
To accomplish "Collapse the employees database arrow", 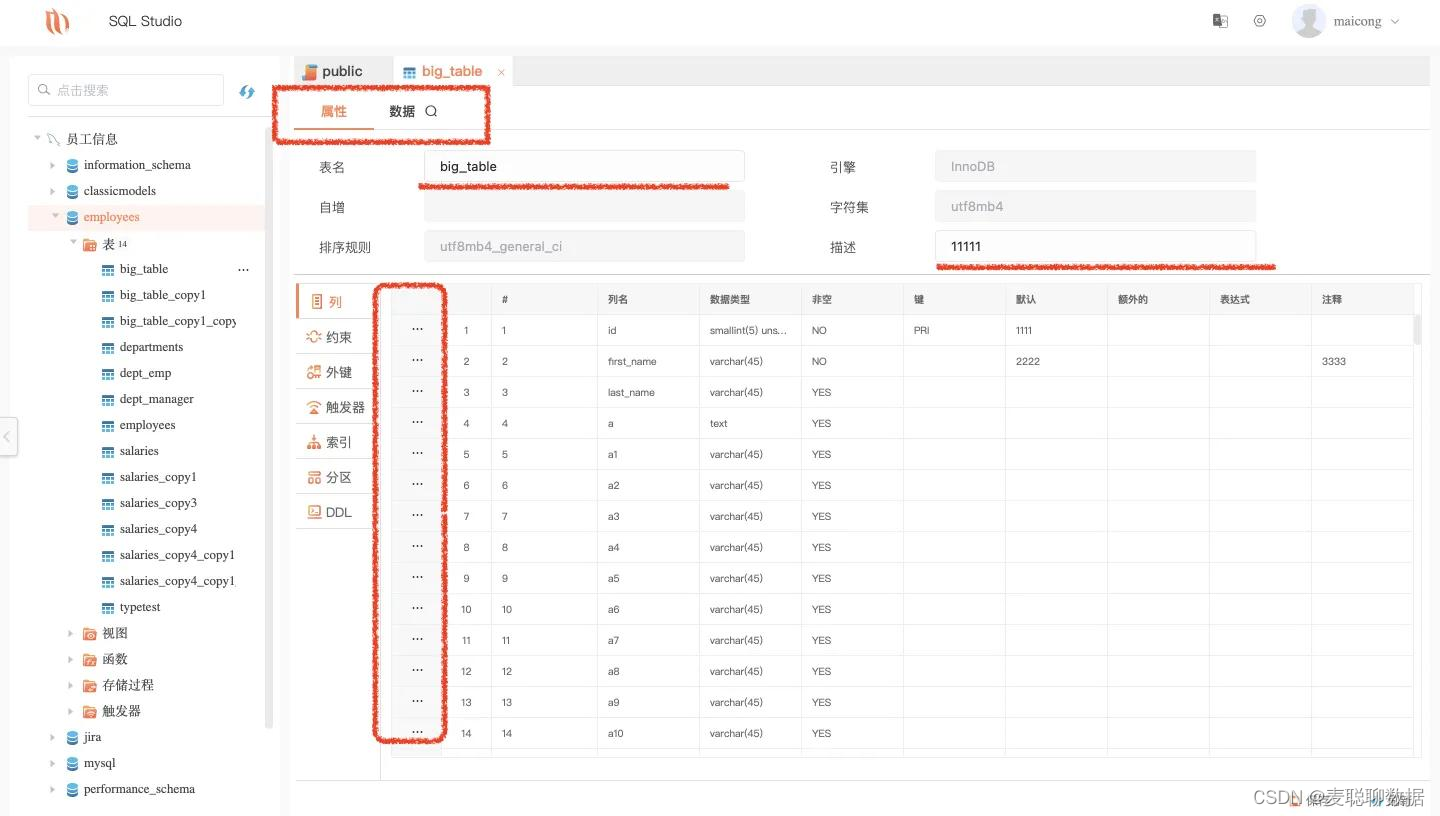I will point(55,216).
